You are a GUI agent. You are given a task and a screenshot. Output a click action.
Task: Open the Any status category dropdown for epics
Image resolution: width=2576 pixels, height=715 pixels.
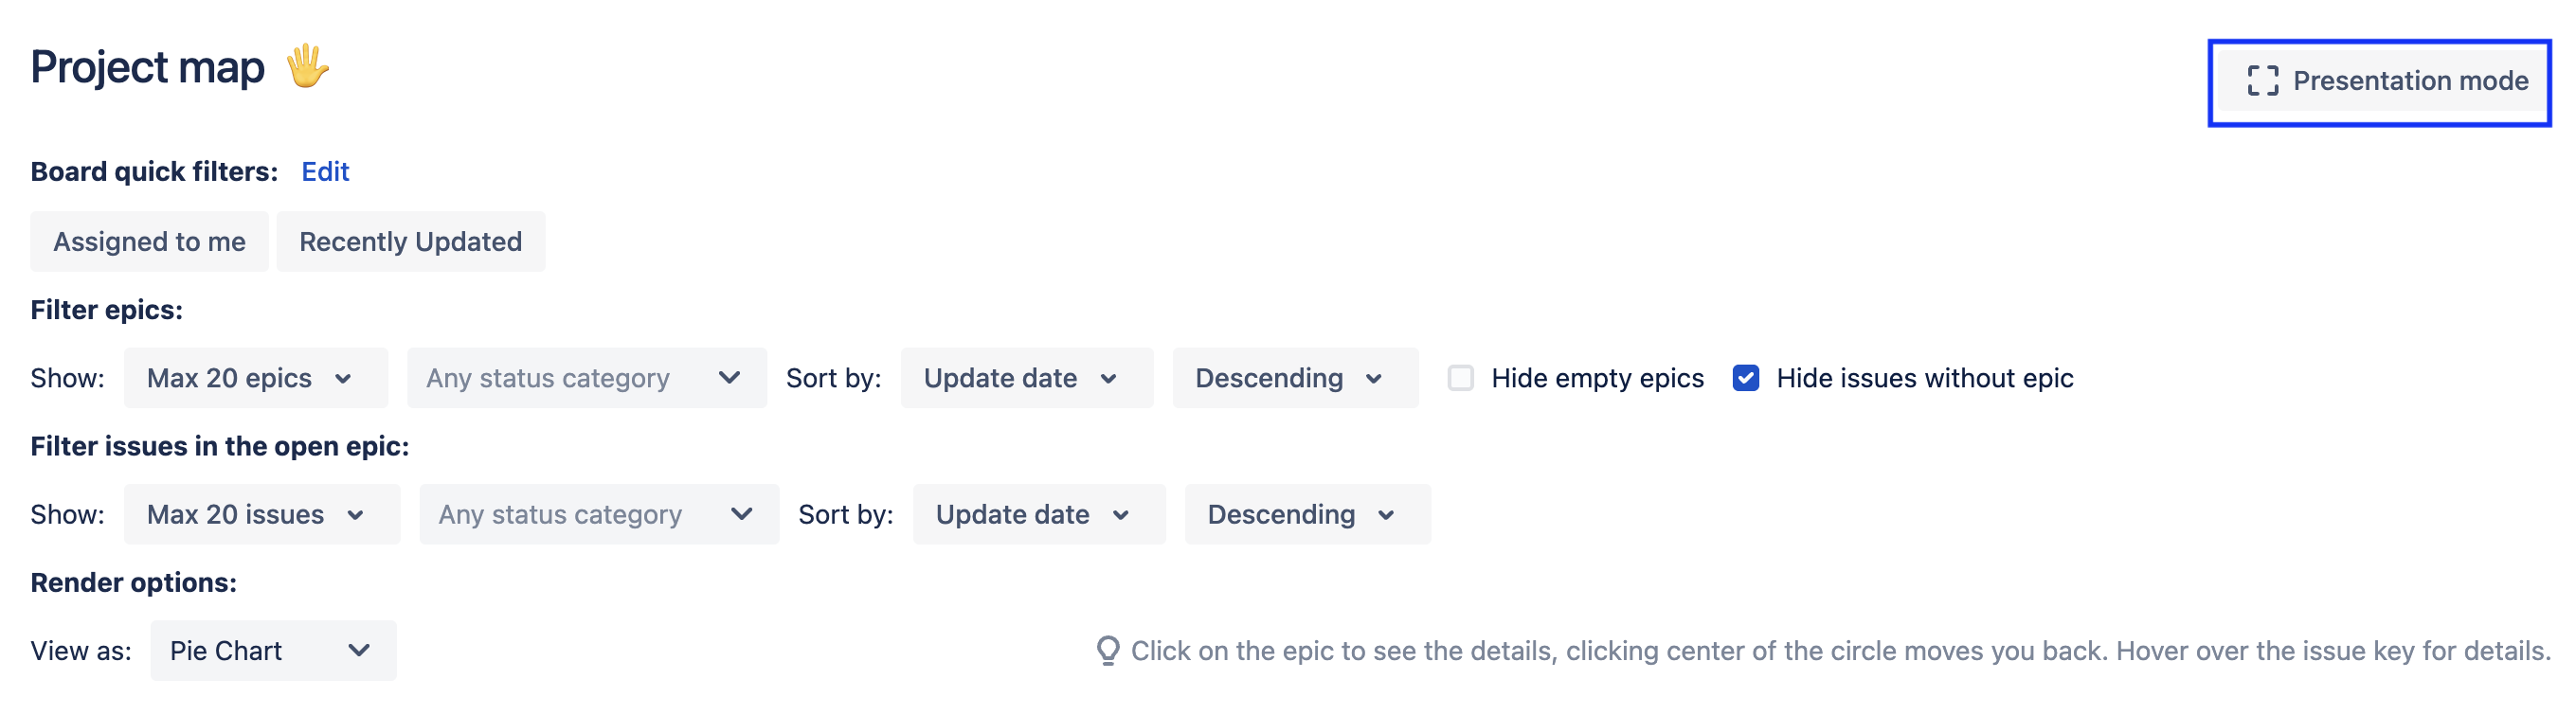pos(586,378)
